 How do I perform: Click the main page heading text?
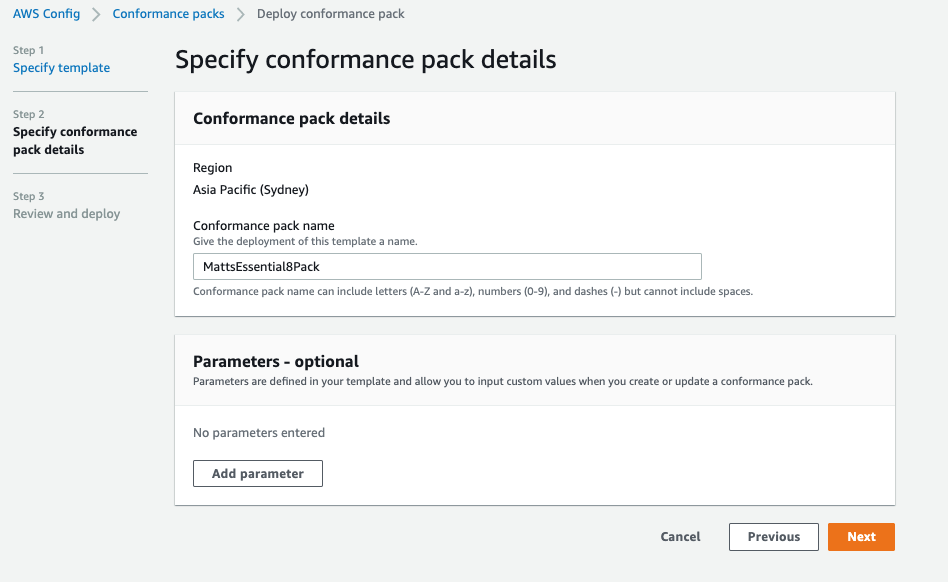pyautogui.click(x=365, y=60)
